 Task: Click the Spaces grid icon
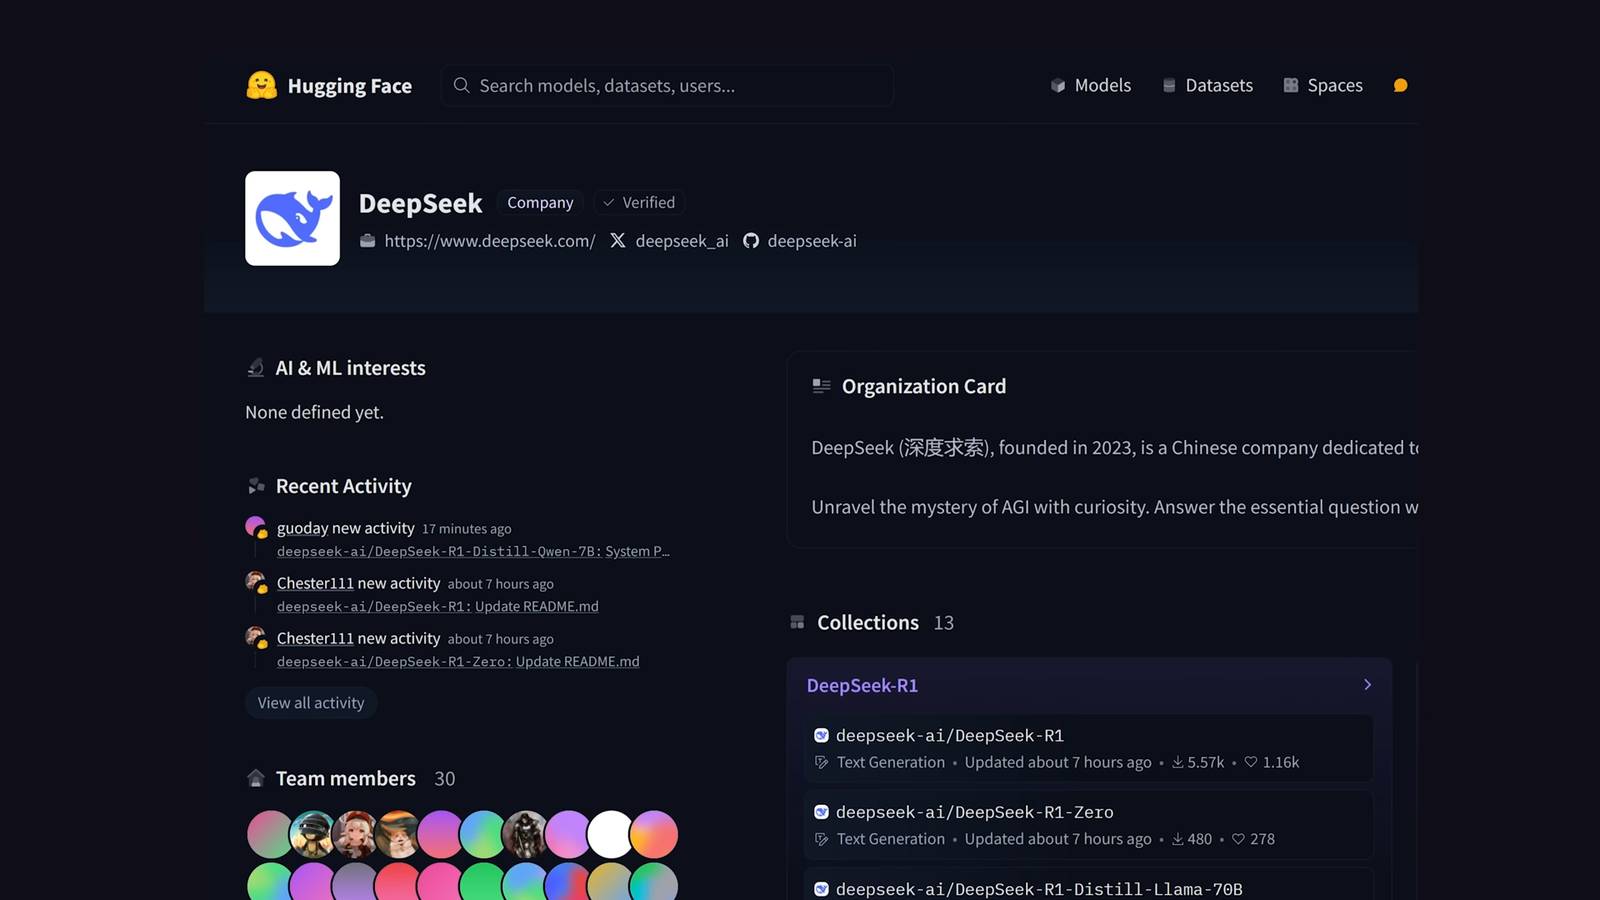pyautogui.click(x=1291, y=85)
